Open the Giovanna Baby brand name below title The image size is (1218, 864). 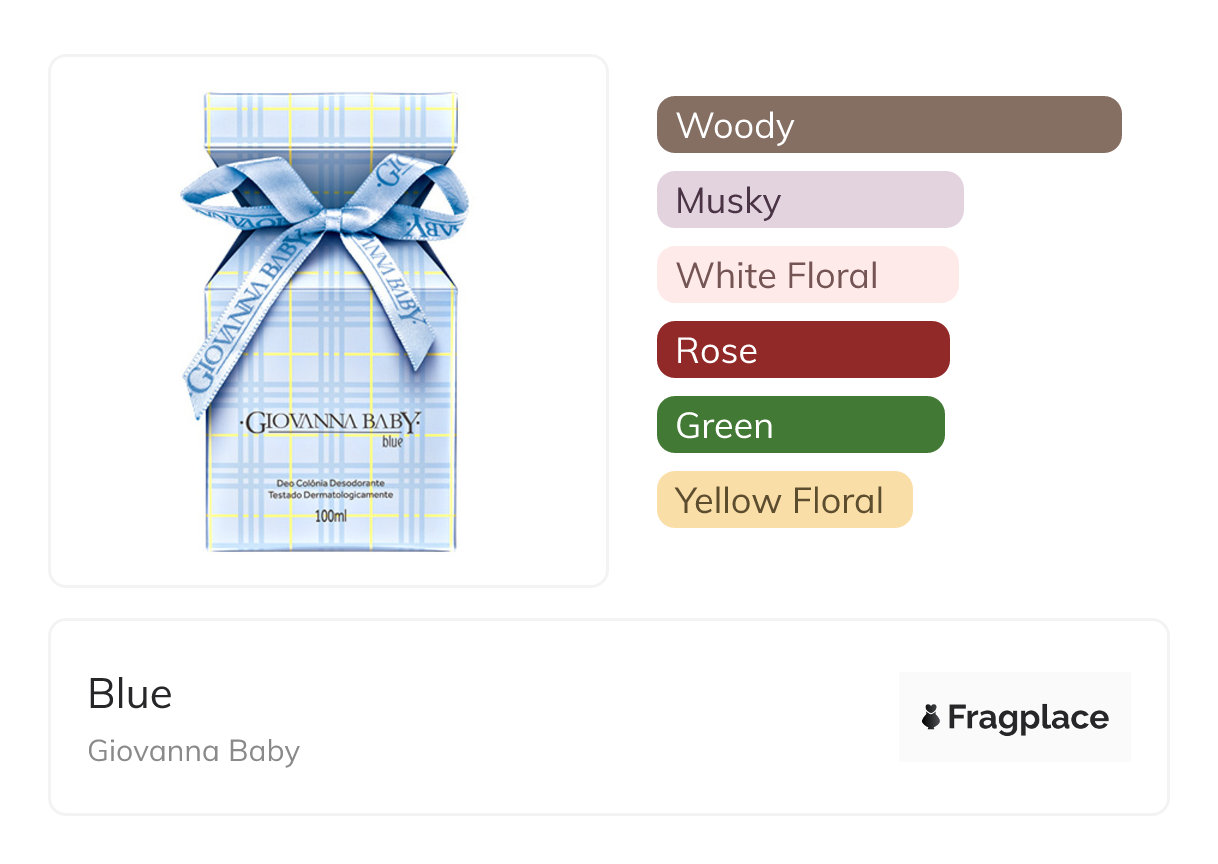click(x=193, y=750)
